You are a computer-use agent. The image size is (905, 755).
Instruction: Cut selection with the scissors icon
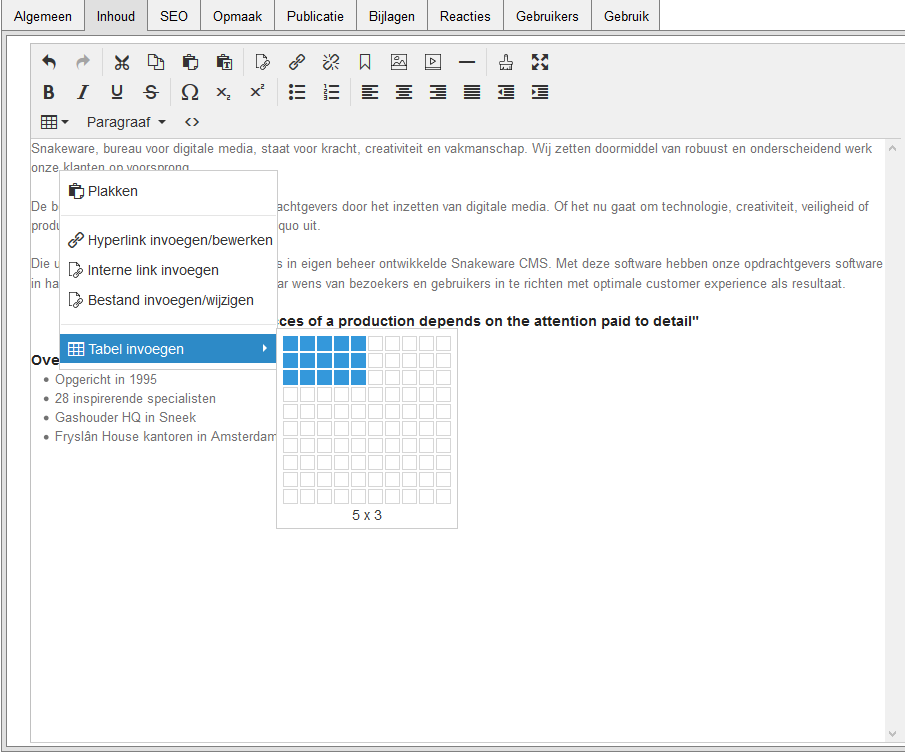pyautogui.click(x=122, y=62)
